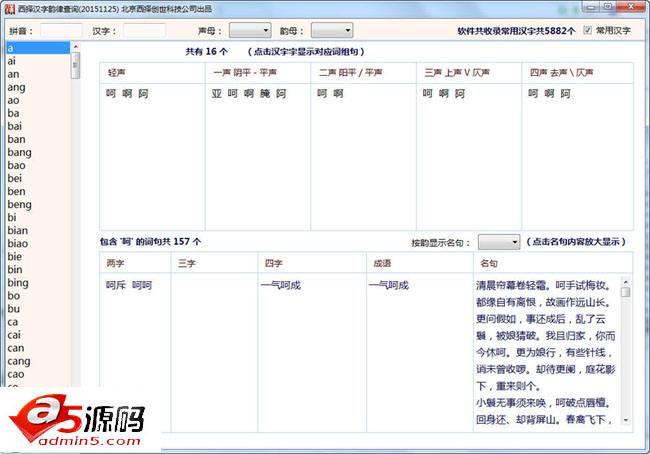650x454 pixels.
Task: Select 'bin' in the pinyin list
Action: [x=38, y=269]
